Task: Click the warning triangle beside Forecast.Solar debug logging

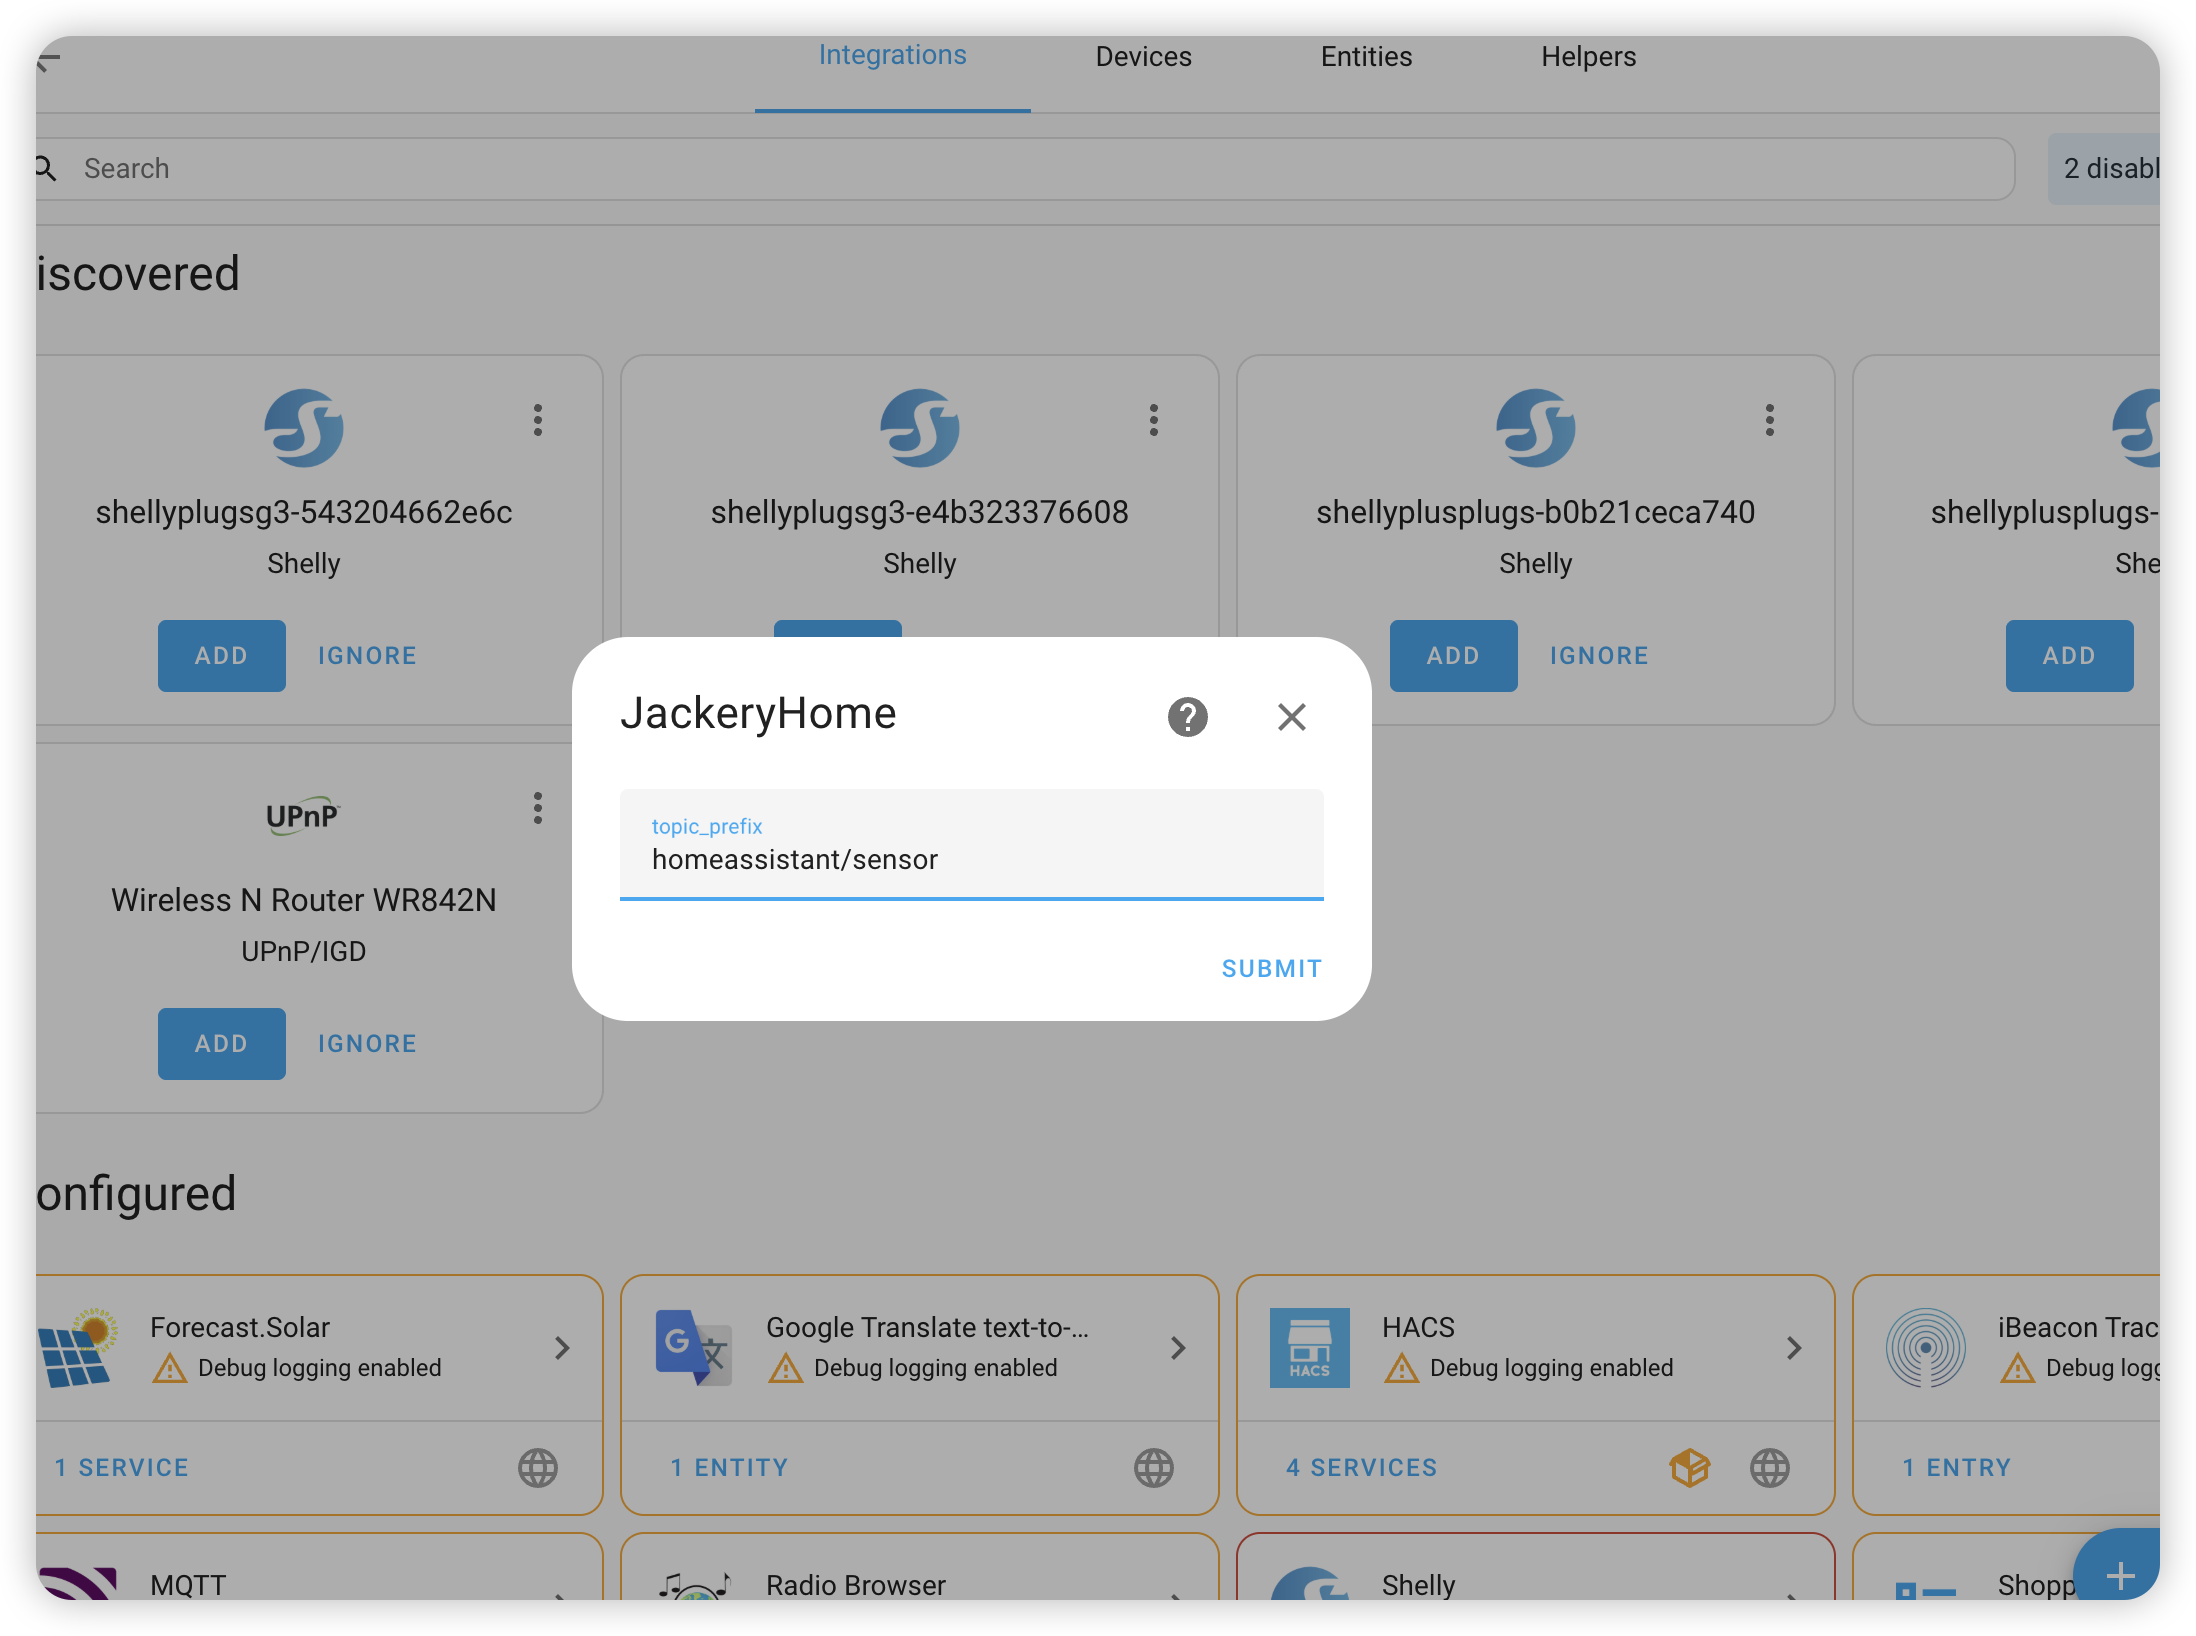Action: click(x=170, y=1367)
